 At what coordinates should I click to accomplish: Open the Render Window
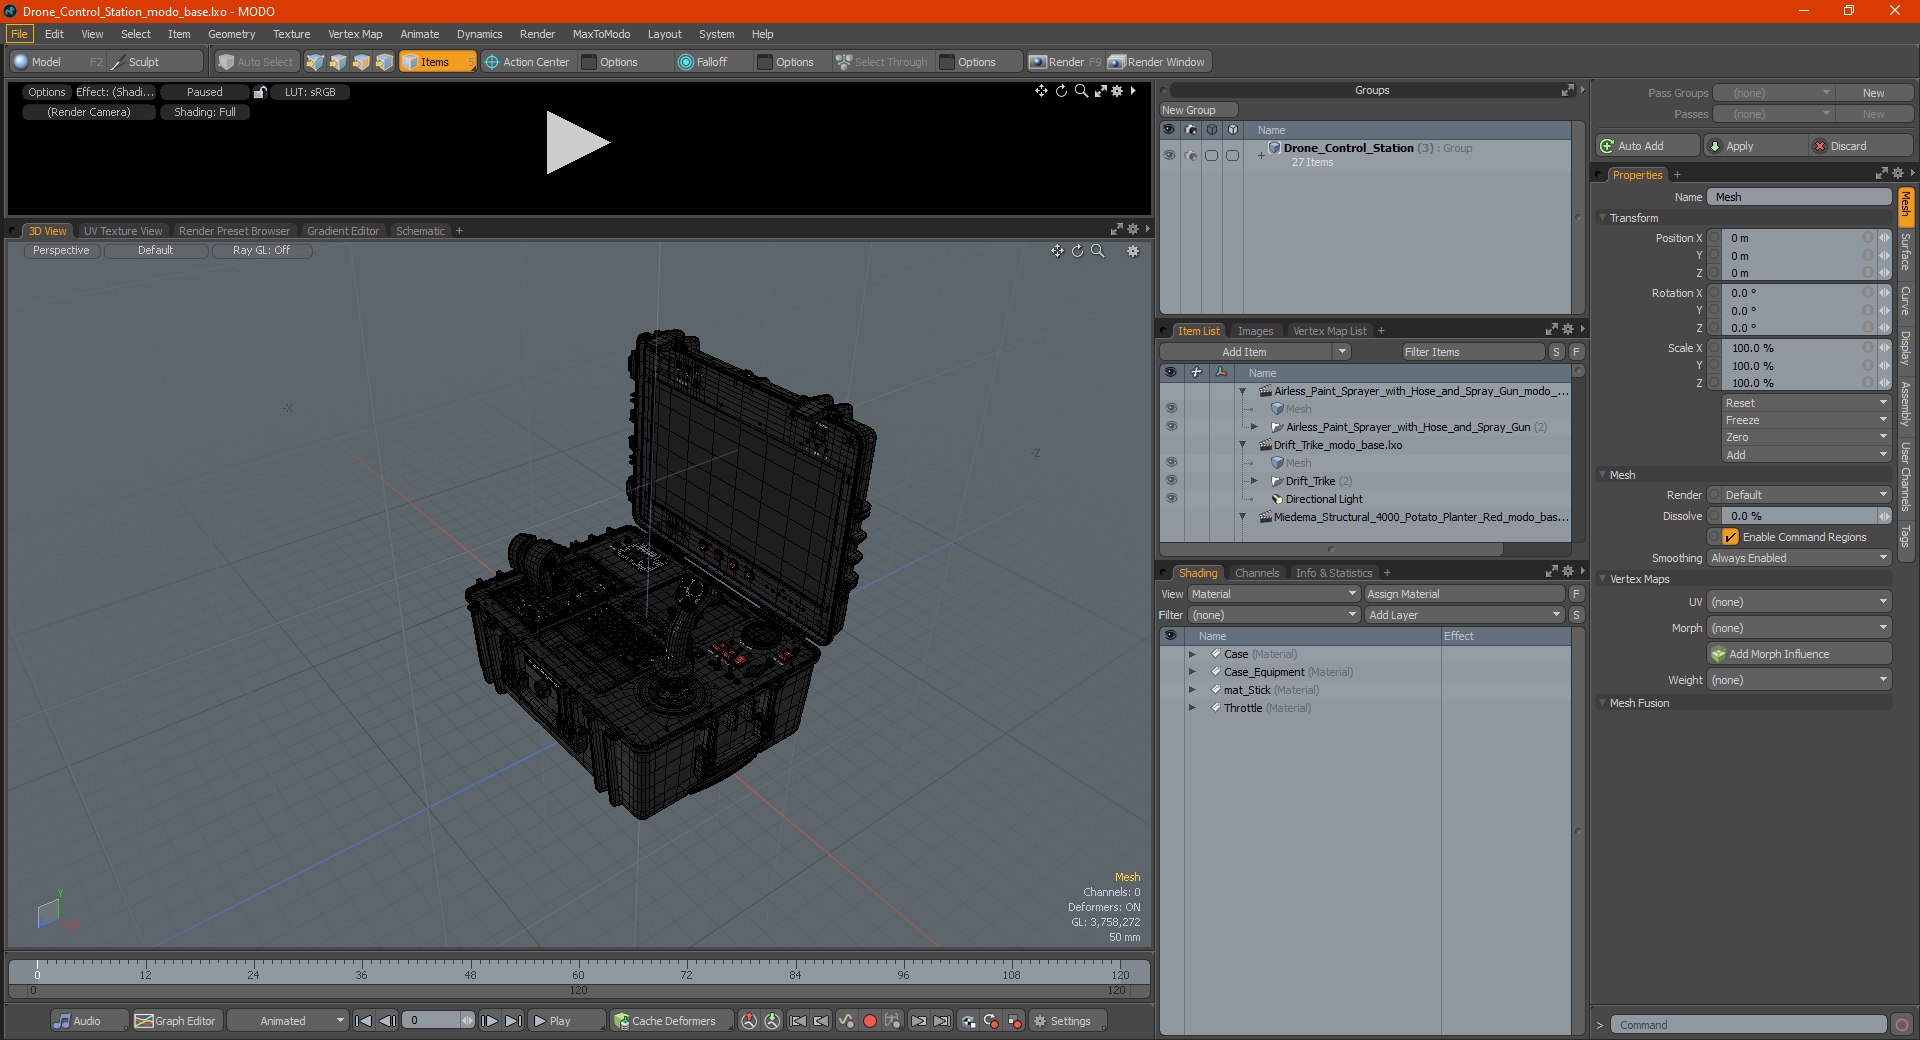pos(1158,62)
